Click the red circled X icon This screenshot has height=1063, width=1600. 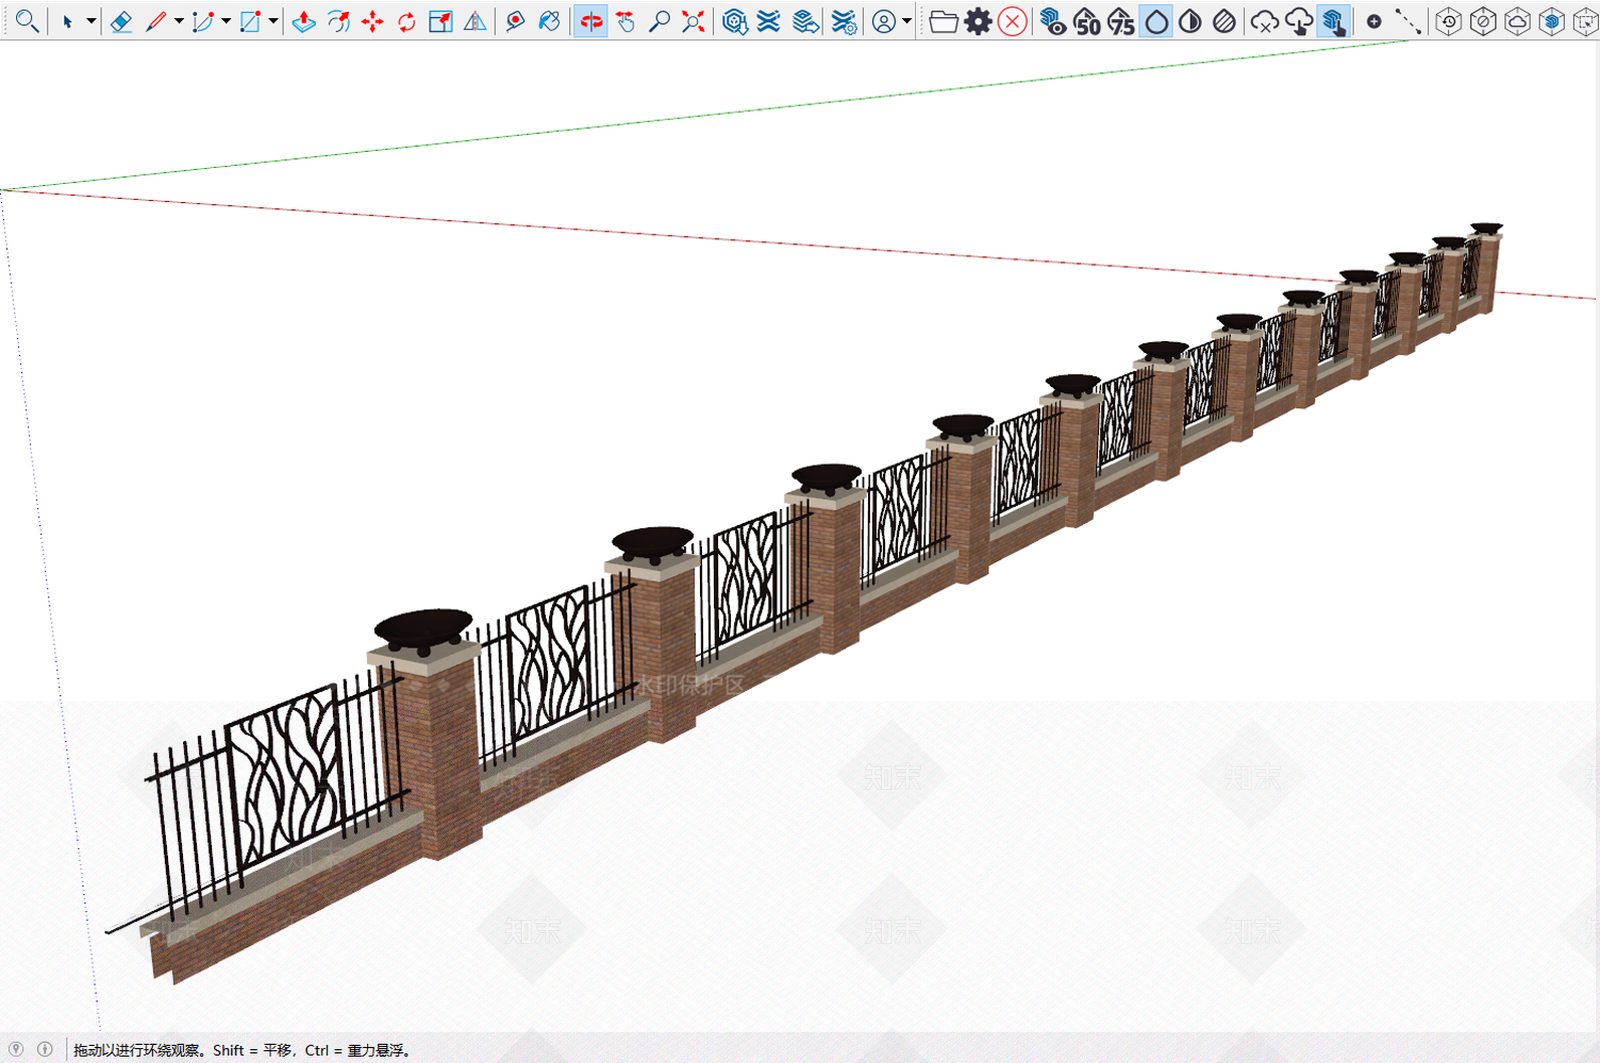coord(1013,21)
